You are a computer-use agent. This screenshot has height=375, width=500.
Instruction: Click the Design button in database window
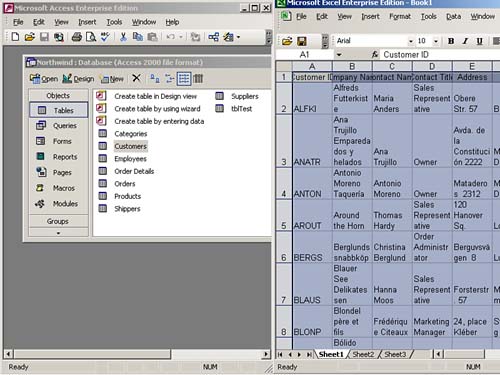(78, 79)
